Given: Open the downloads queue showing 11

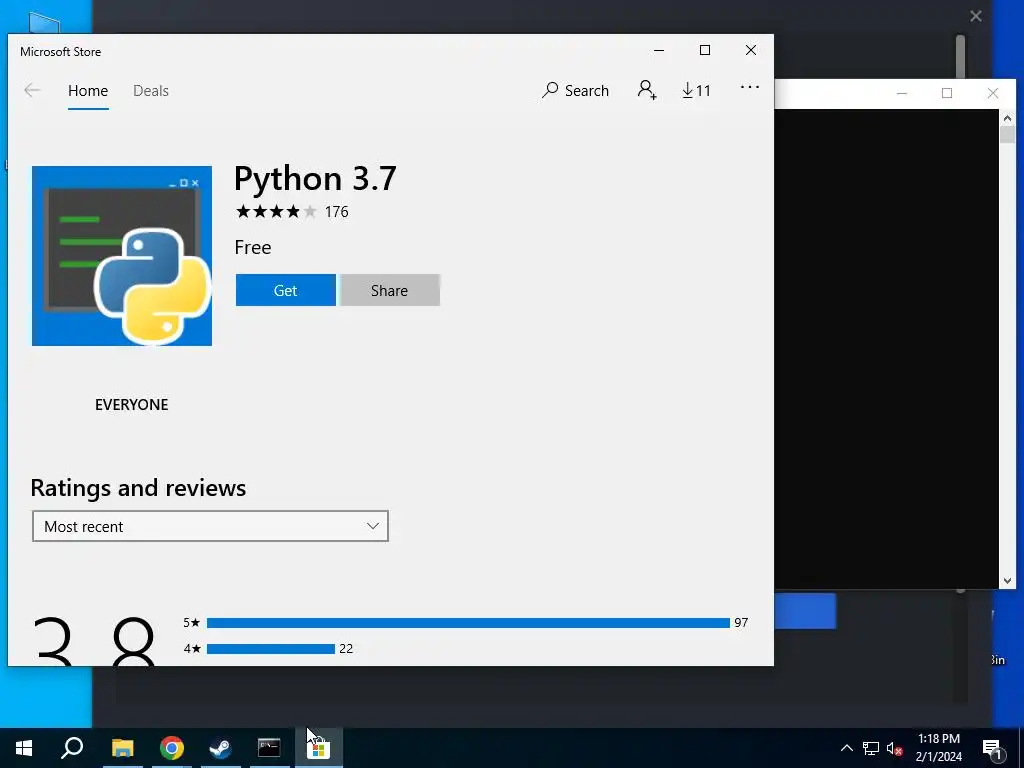Looking at the screenshot, I should (696, 90).
